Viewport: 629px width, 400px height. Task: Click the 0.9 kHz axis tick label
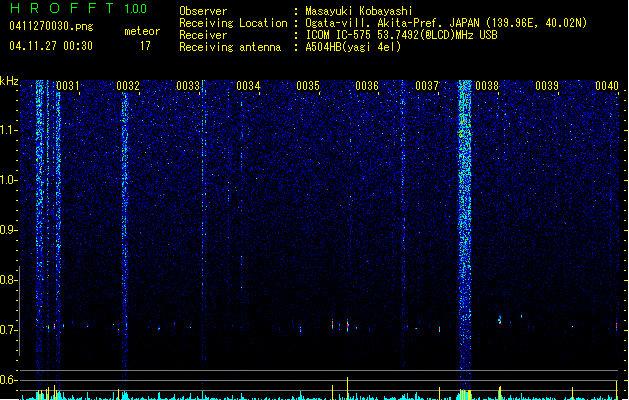click(x=9, y=230)
